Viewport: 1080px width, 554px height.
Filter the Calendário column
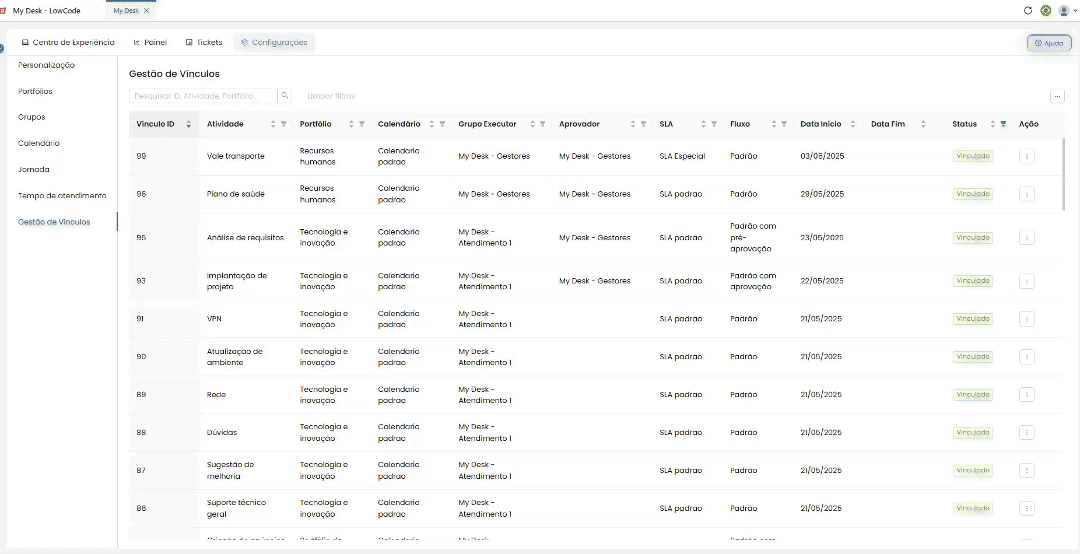442,124
